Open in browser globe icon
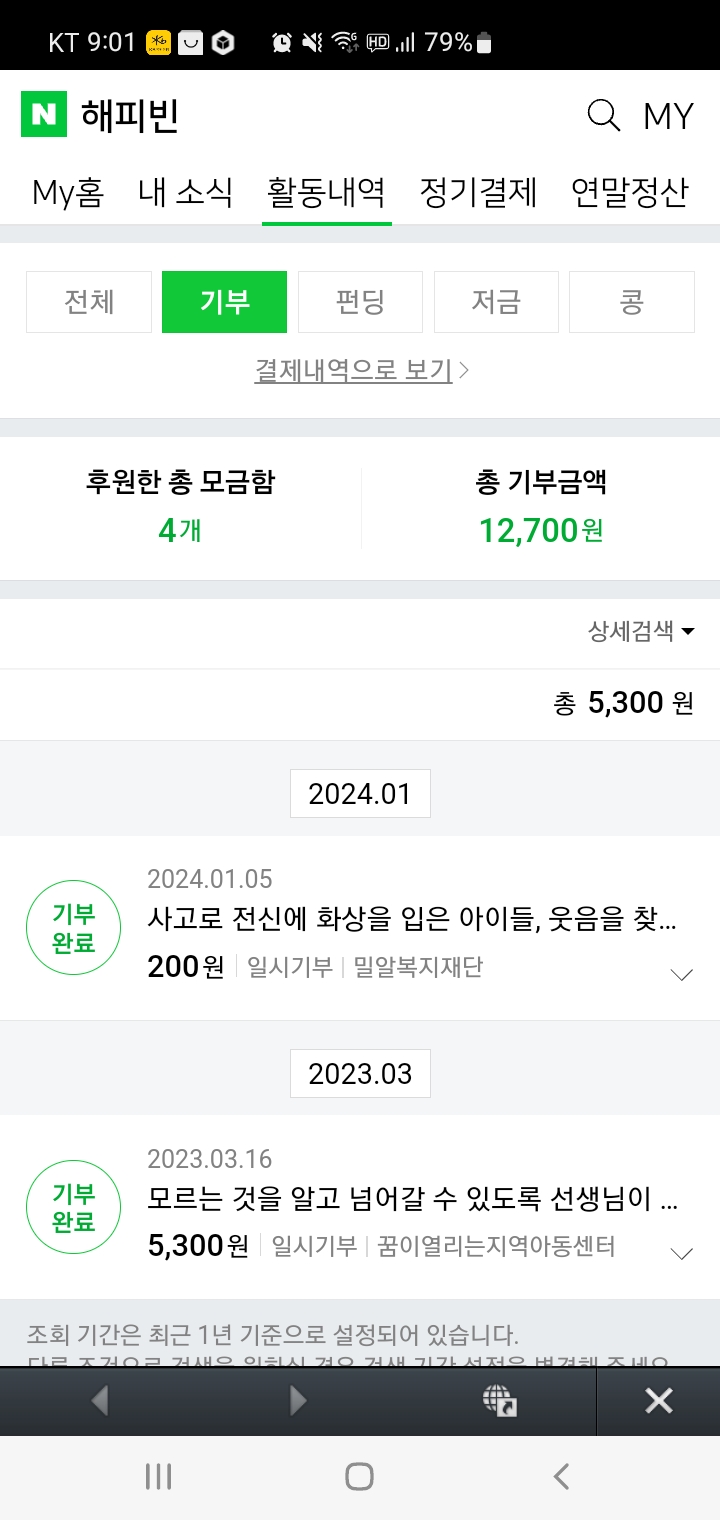 (499, 1401)
